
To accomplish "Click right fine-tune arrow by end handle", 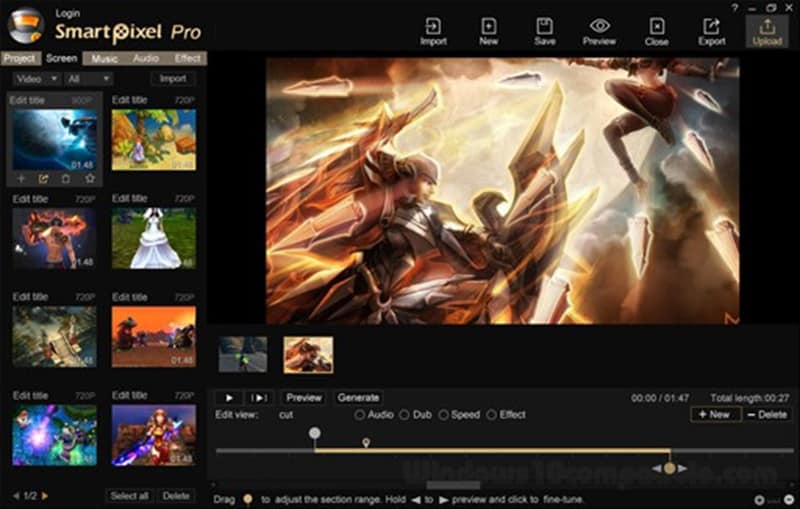I will [x=682, y=468].
